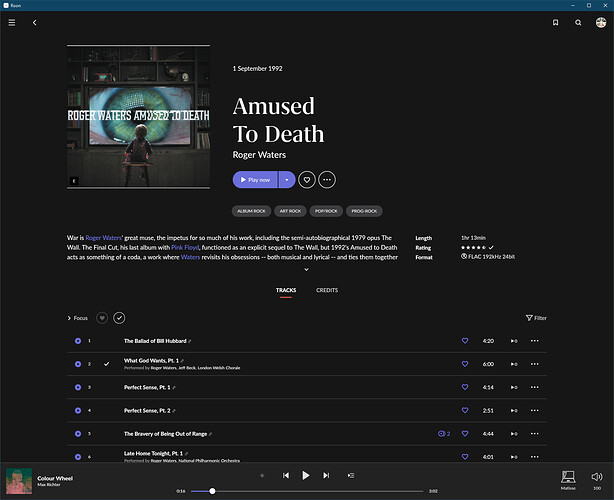
Task: Open options for Perfect Sense, Pt. 1
Action: [535, 387]
